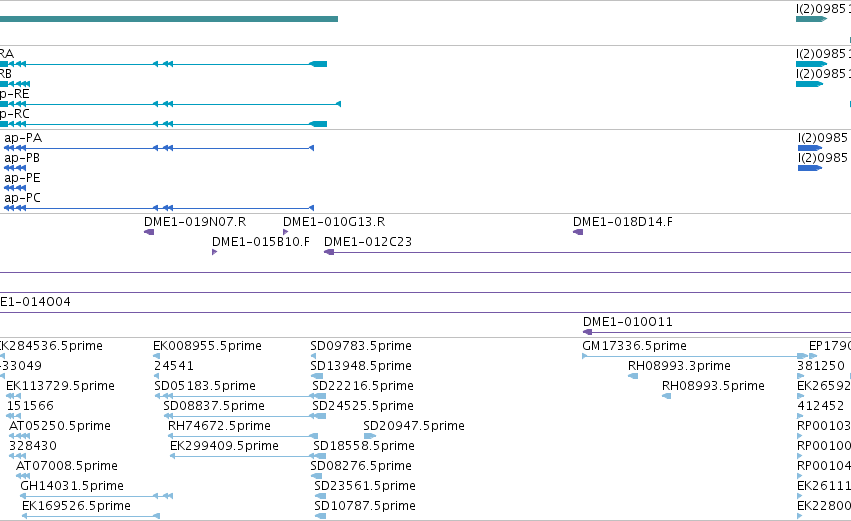Select the GM17336.5prime feature line
The image size is (851, 521).
click(699, 356)
